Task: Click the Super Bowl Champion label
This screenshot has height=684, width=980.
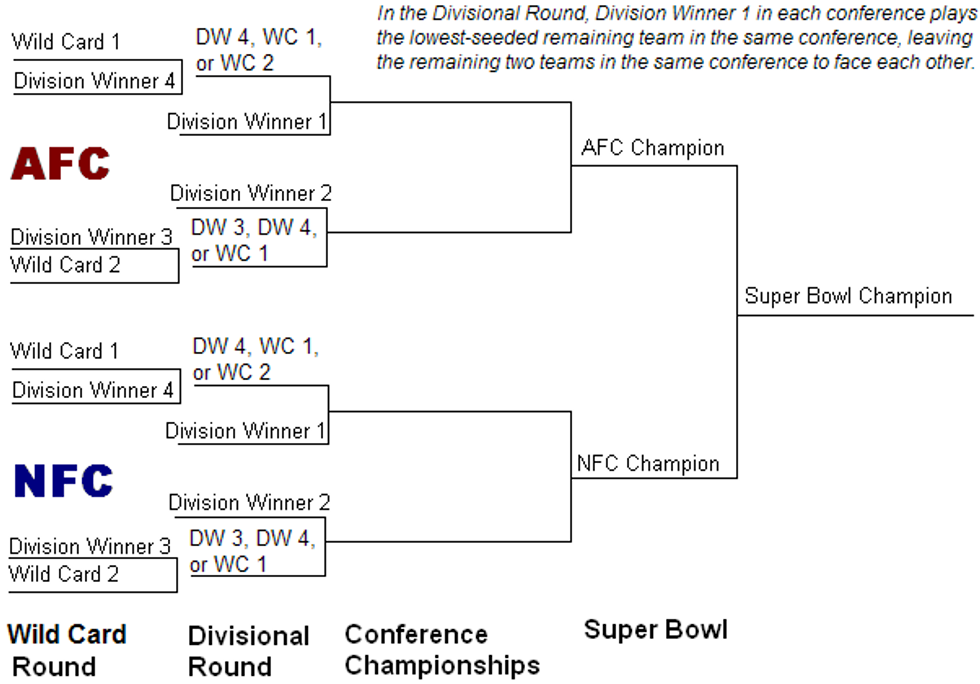Action: 848,296
